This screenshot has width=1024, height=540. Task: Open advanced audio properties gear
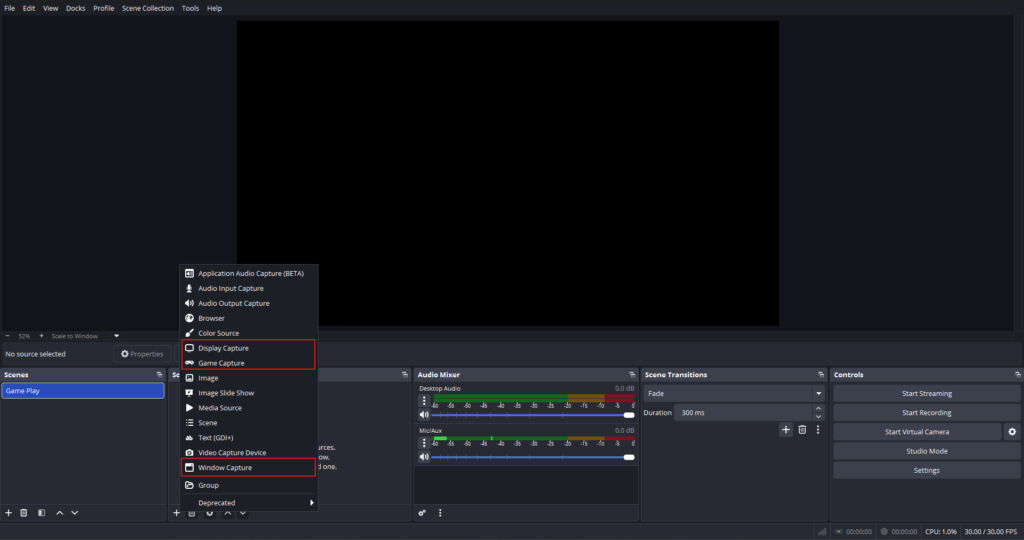(x=422, y=513)
